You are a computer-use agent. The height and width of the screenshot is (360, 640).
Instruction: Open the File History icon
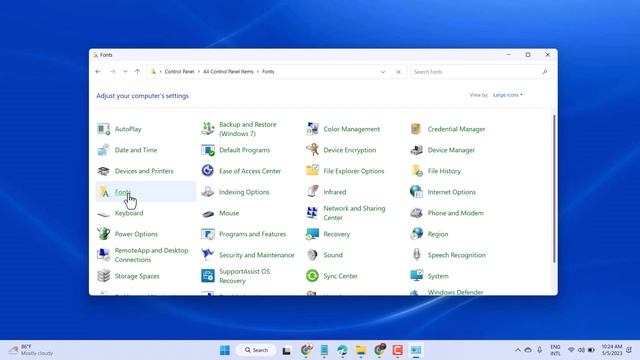pos(416,171)
